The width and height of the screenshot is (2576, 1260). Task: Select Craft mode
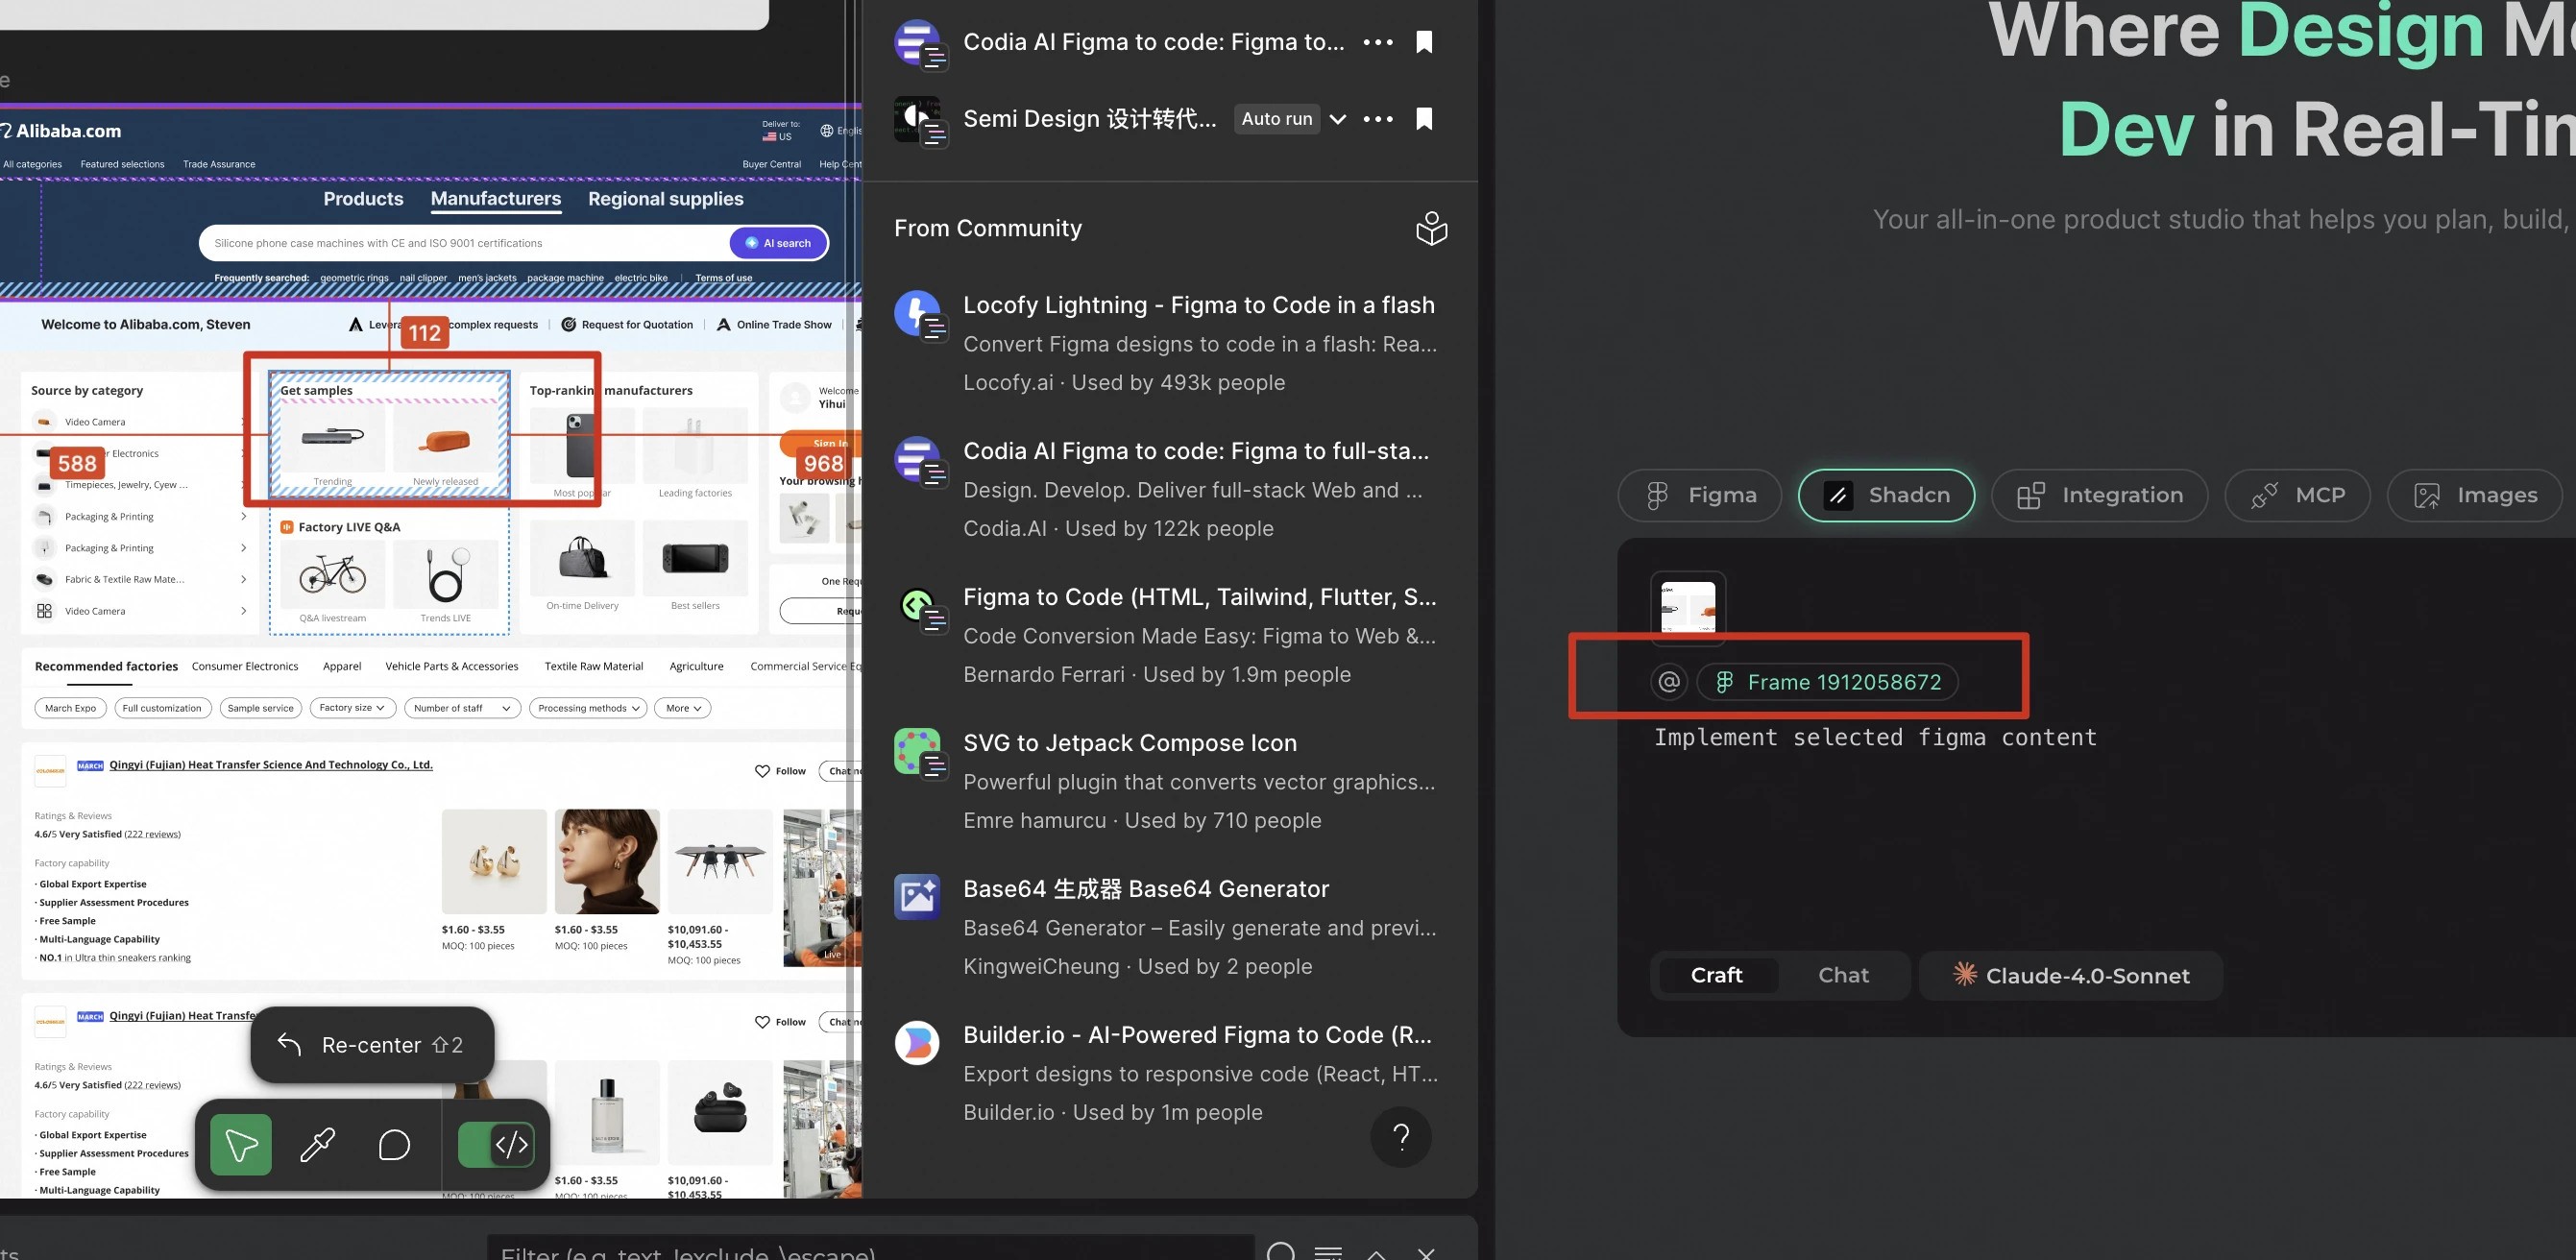point(1716,975)
